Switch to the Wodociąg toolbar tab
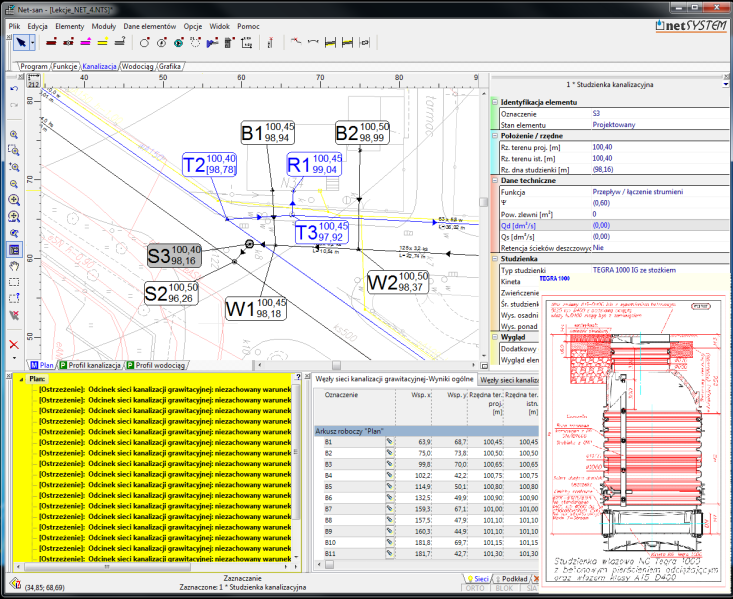The image size is (733, 599). (x=137, y=66)
